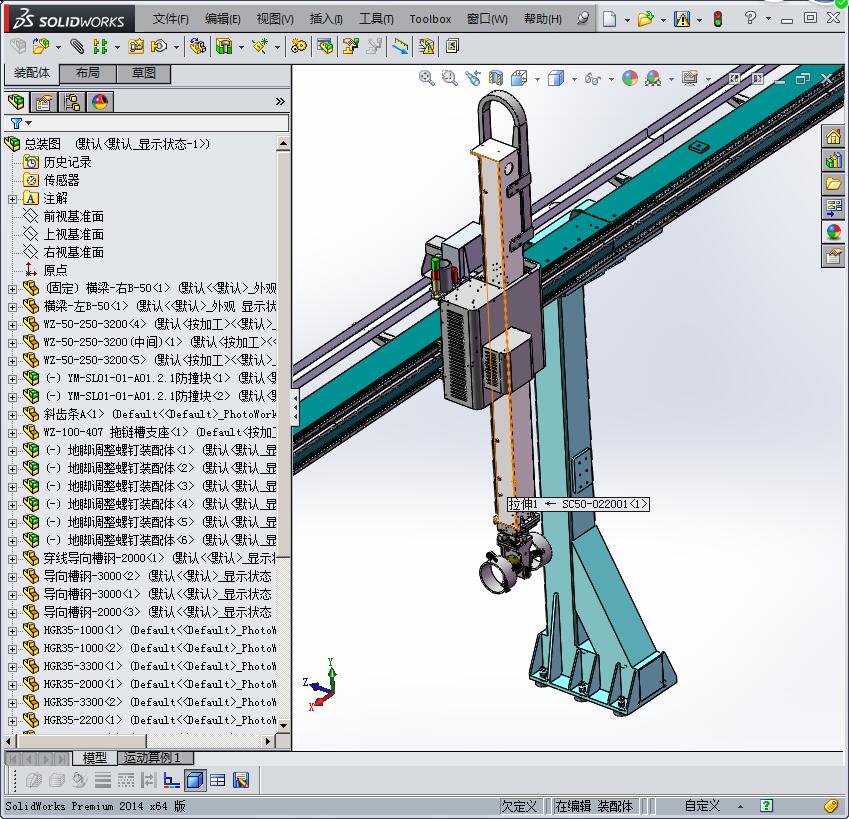This screenshot has width=849, height=819.
Task: Click the Zoom to Fit magnifier icon
Action: pyautogui.click(x=426, y=78)
